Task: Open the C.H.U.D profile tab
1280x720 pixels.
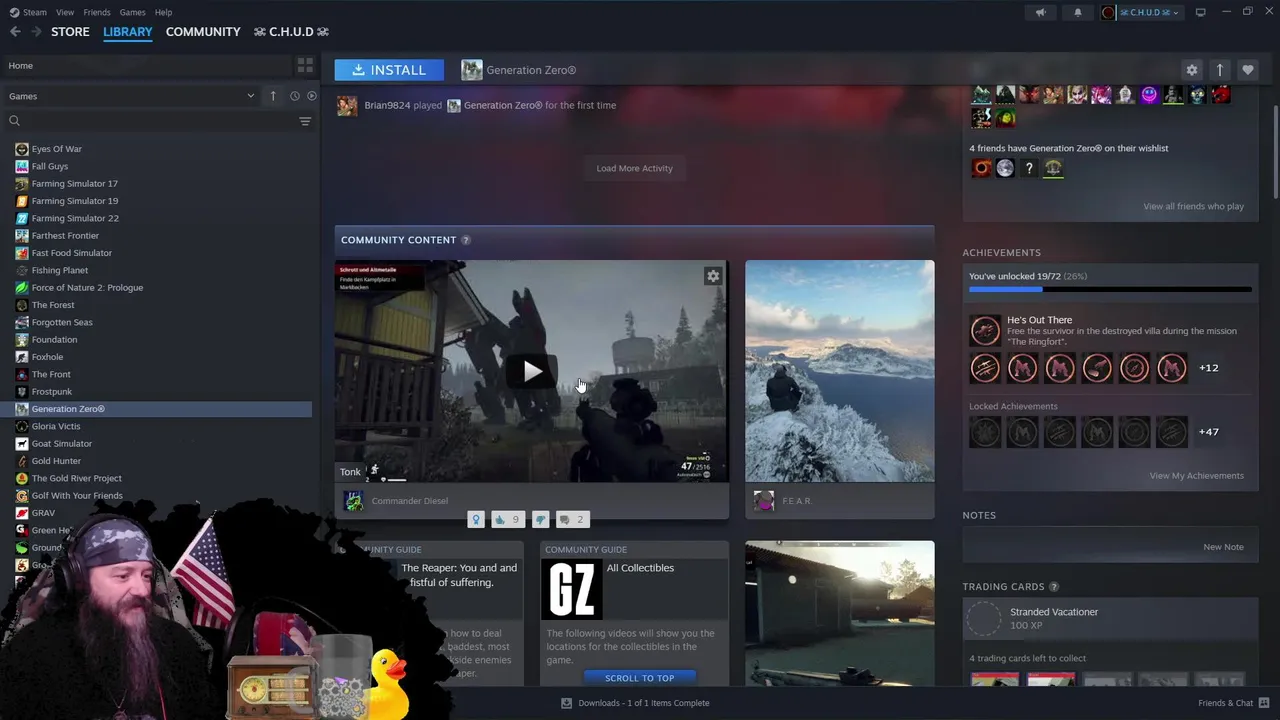Action: 291,32
